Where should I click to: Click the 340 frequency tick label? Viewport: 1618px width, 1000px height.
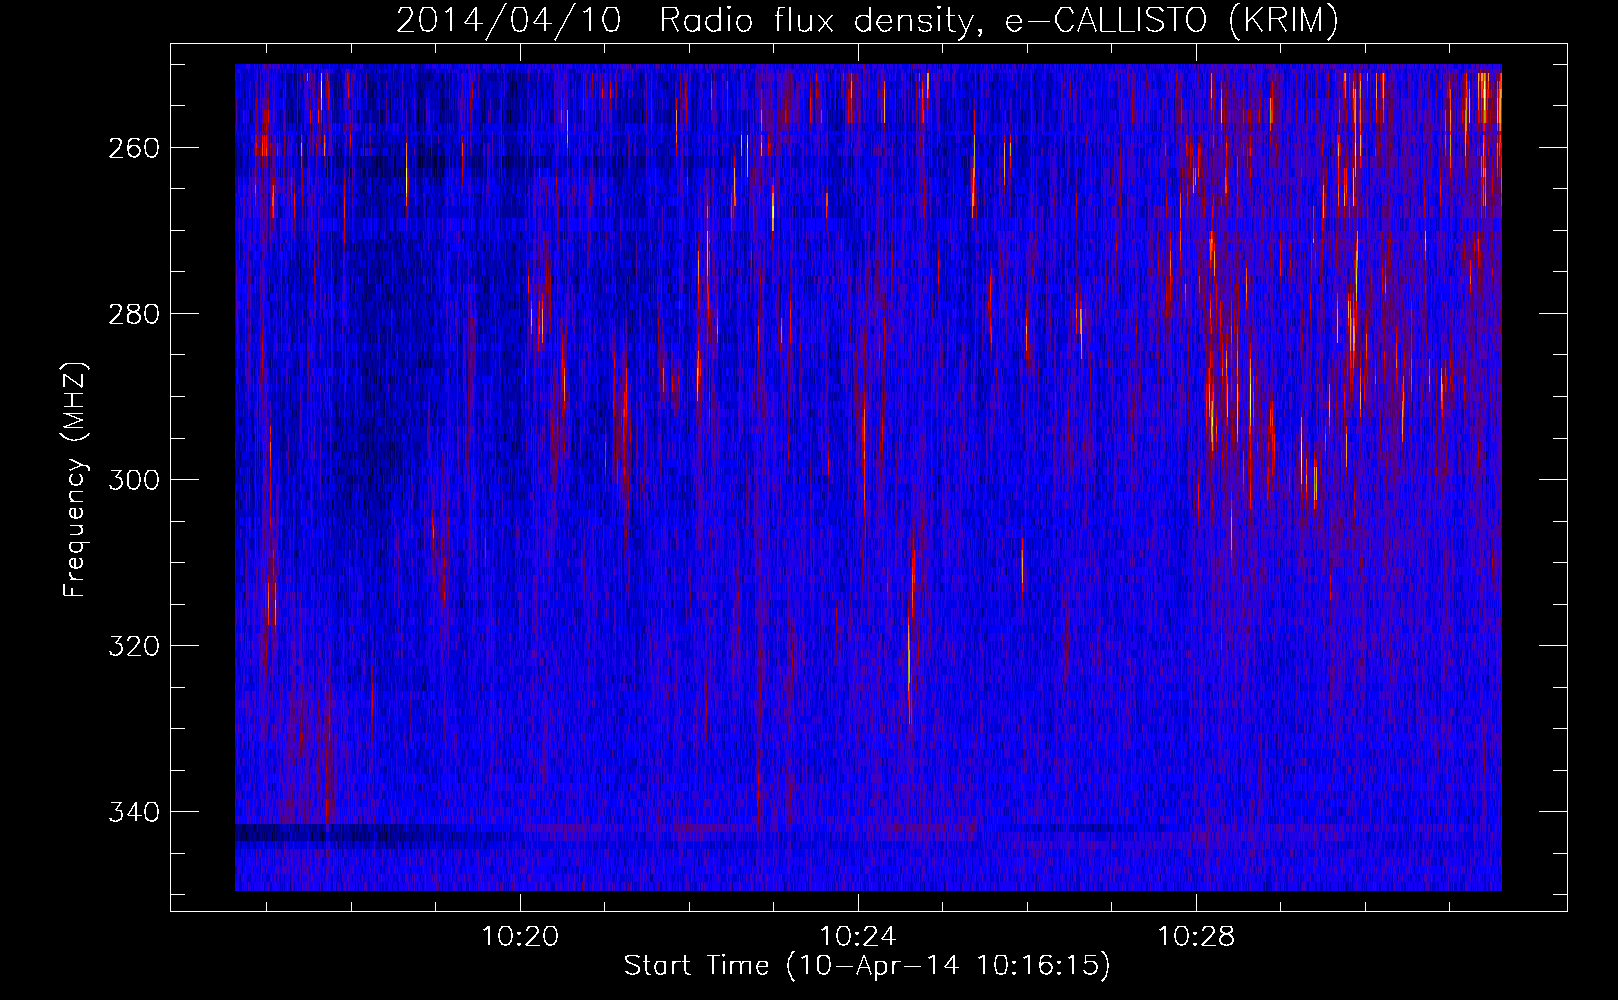click(132, 812)
